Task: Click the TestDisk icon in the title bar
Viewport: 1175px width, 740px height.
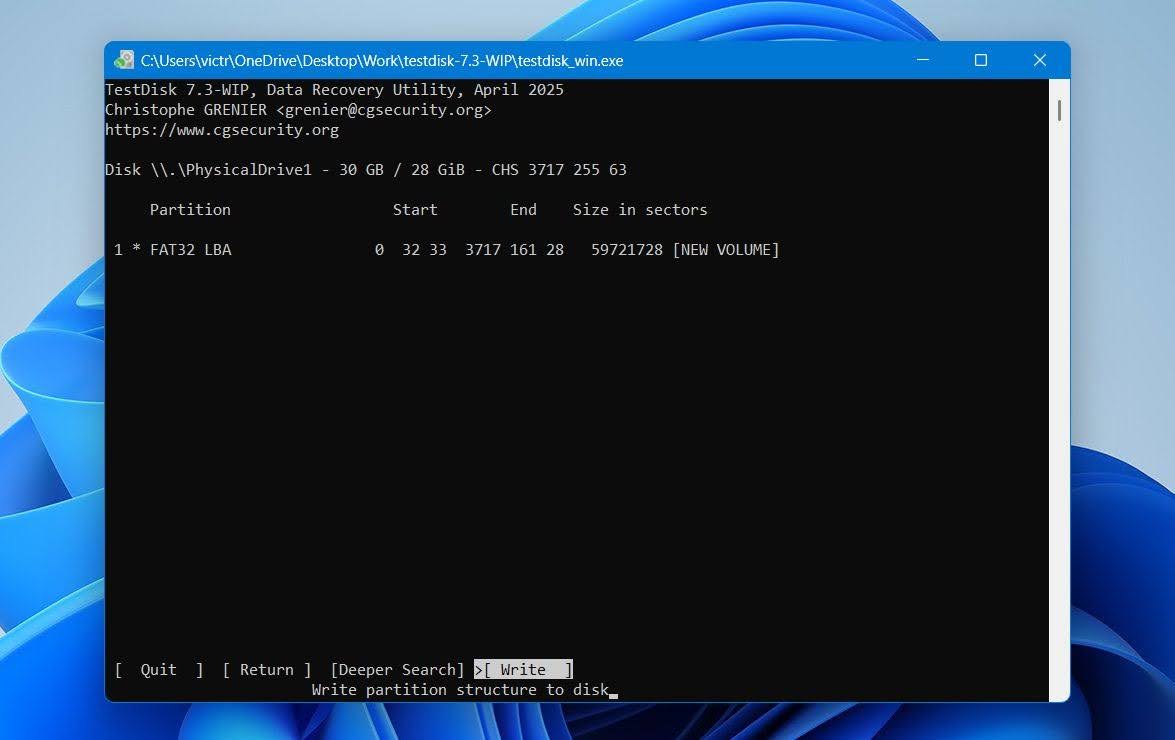Action: point(124,60)
